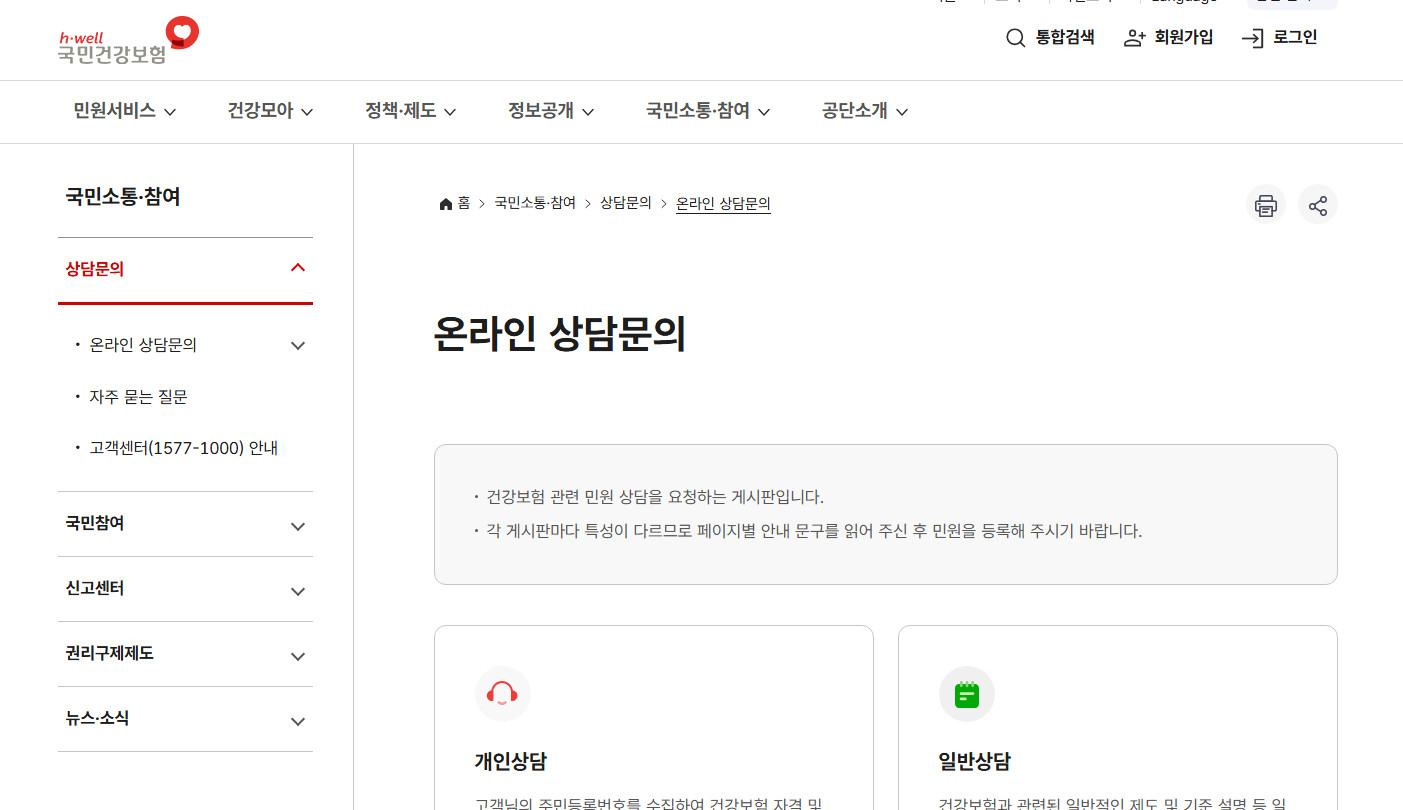Viewport: 1403px width, 810px height.
Task: Open the share icon next to print
Action: [1317, 204]
